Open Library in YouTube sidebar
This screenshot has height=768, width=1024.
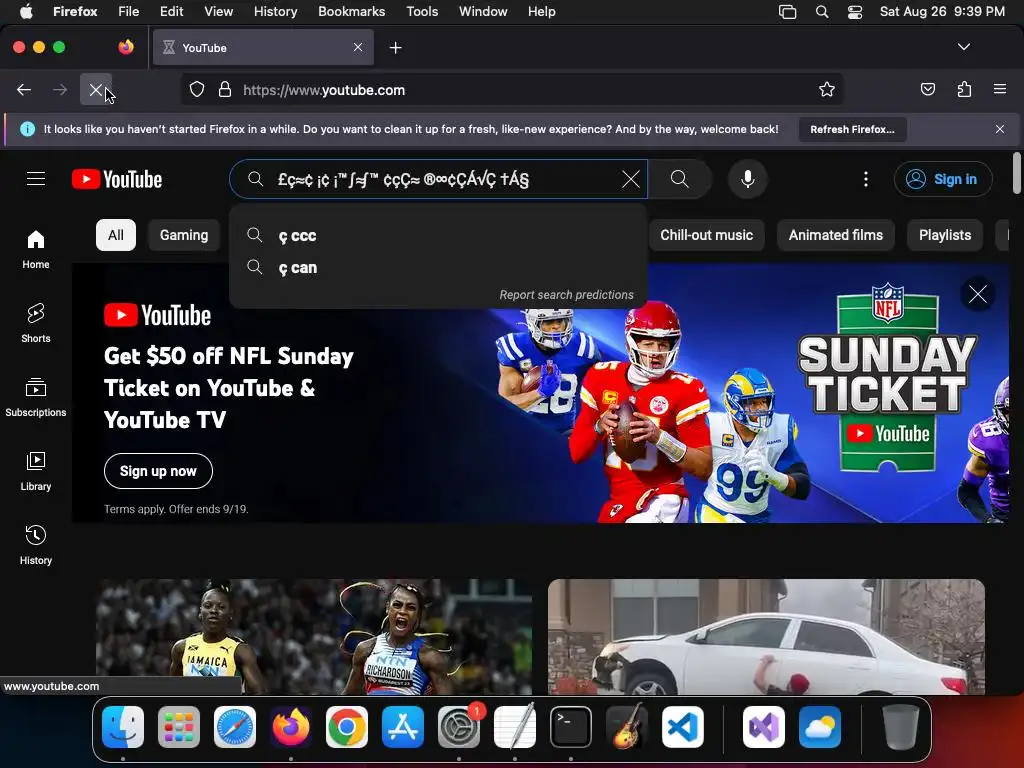point(36,471)
